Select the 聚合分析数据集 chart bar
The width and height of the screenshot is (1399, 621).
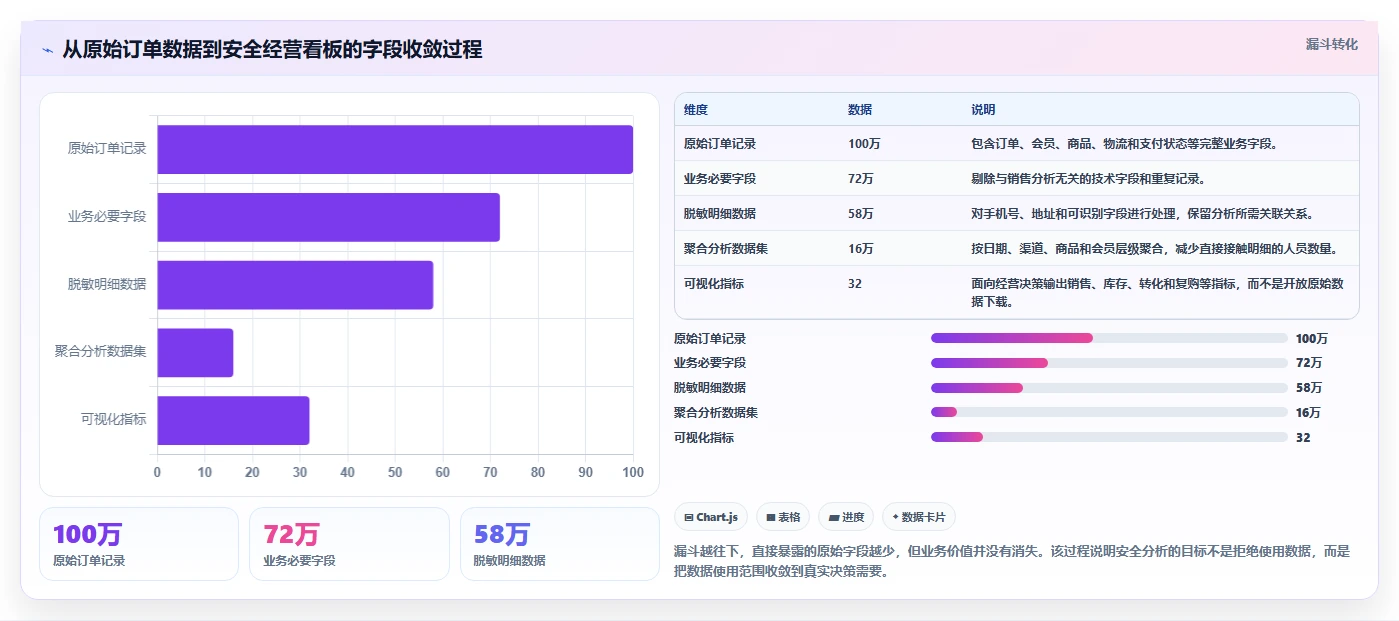[195, 353]
